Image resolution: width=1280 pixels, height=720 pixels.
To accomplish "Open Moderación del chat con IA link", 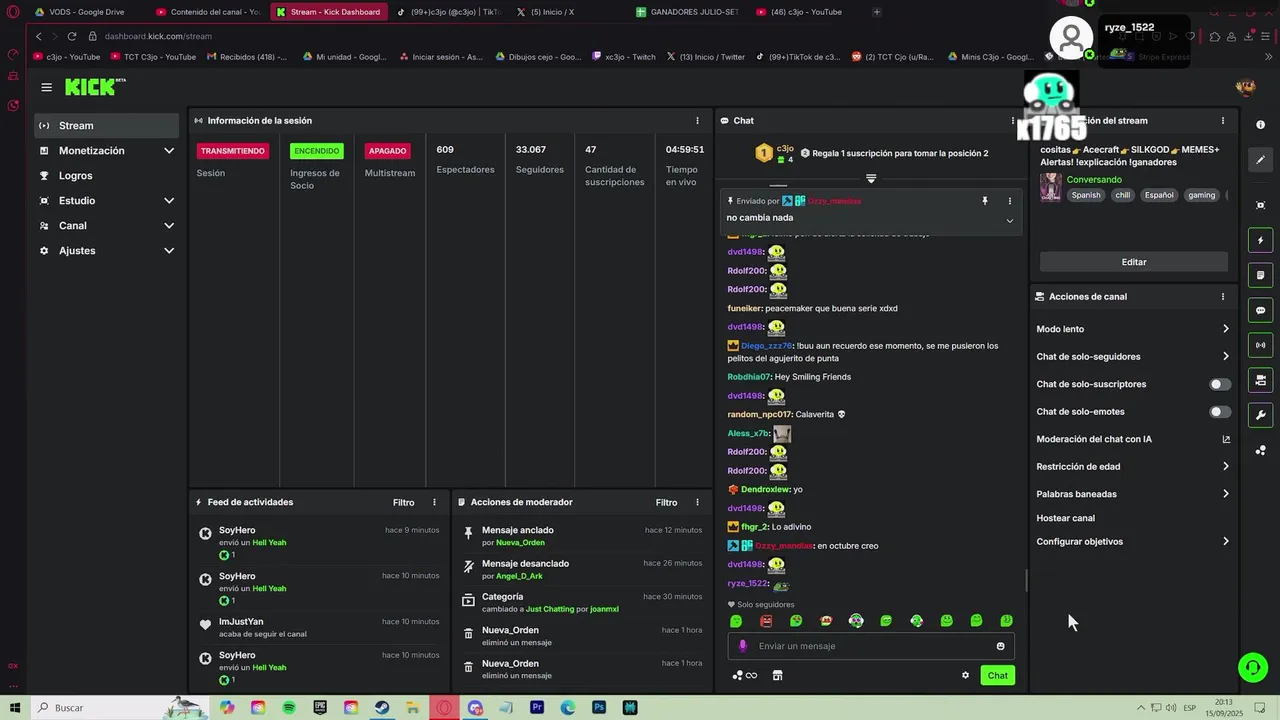I will [1226, 439].
